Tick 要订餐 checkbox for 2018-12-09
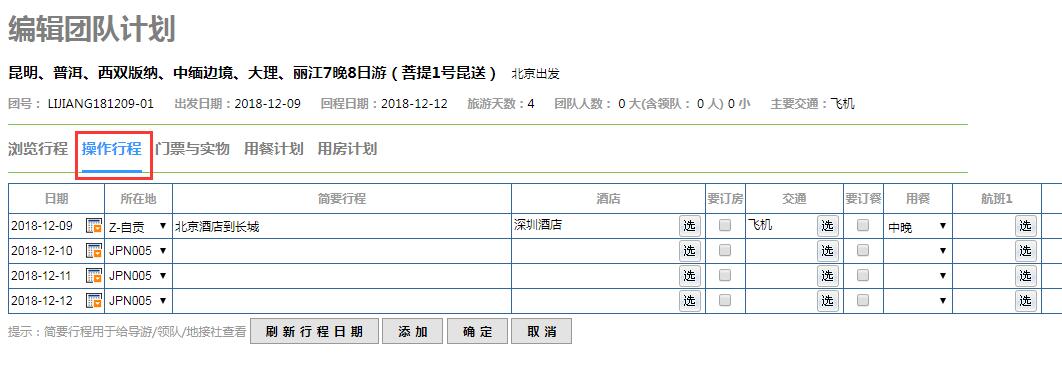Viewport: 1062px width, 378px height. click(x=863, y=226)
